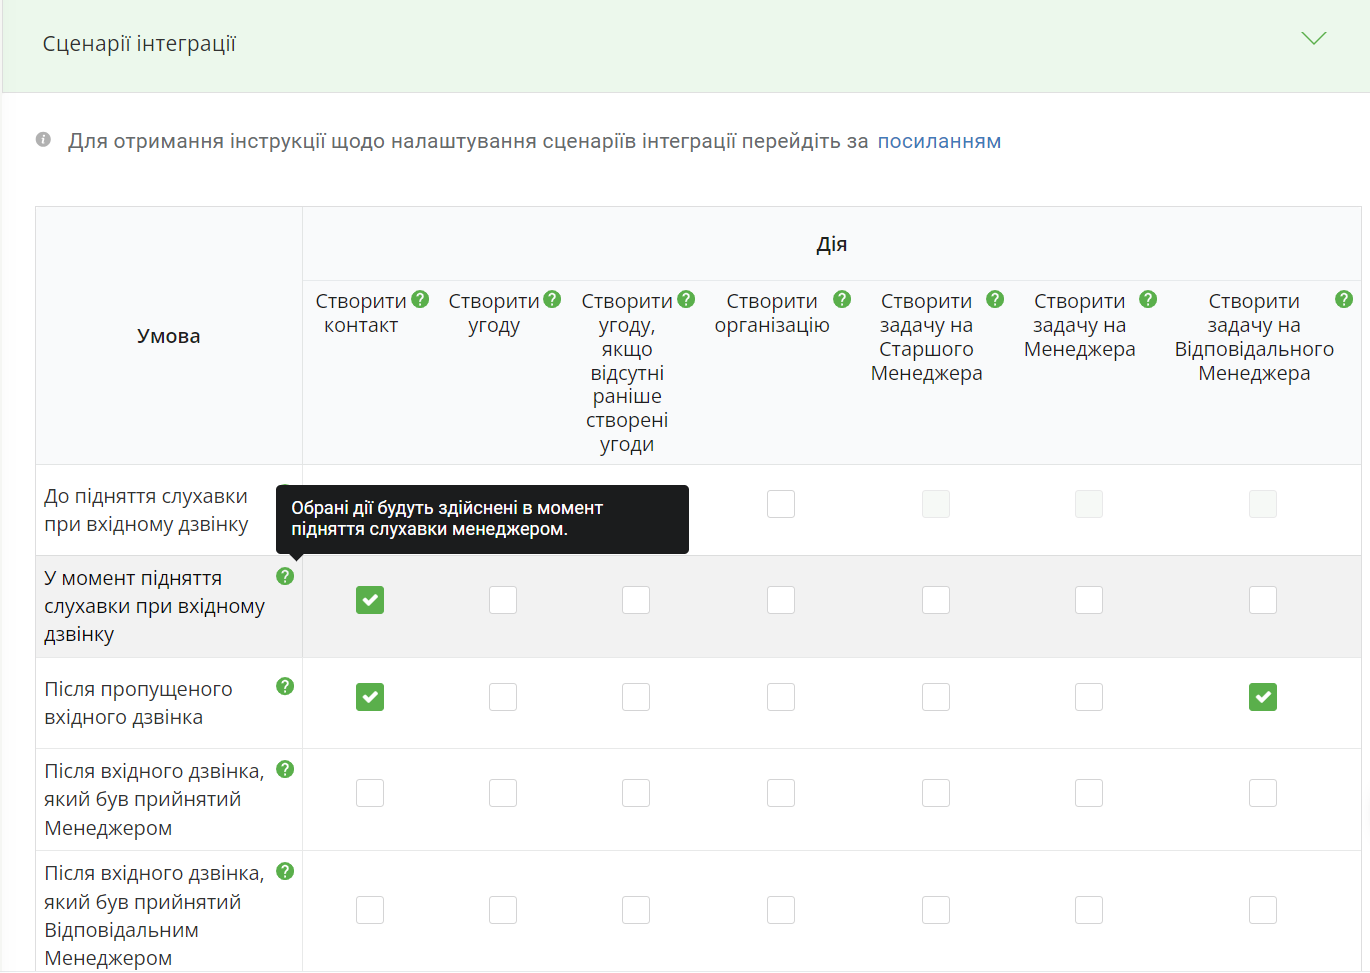Click the Умова column header
The height and width of the screenshot is (973, 1370).
[169, 336]
